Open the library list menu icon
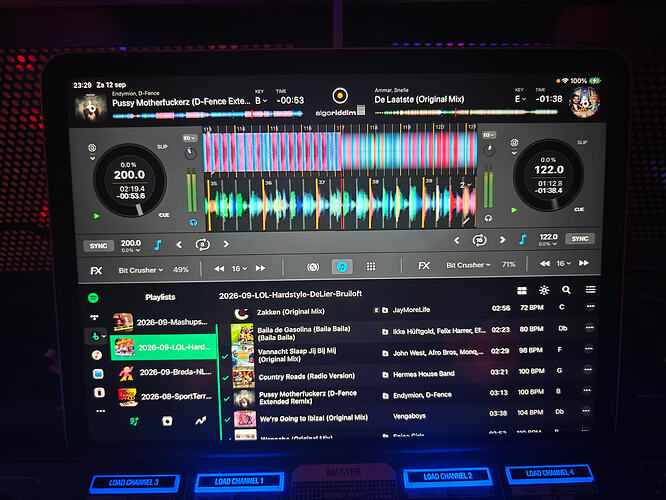 pos(590,289)
